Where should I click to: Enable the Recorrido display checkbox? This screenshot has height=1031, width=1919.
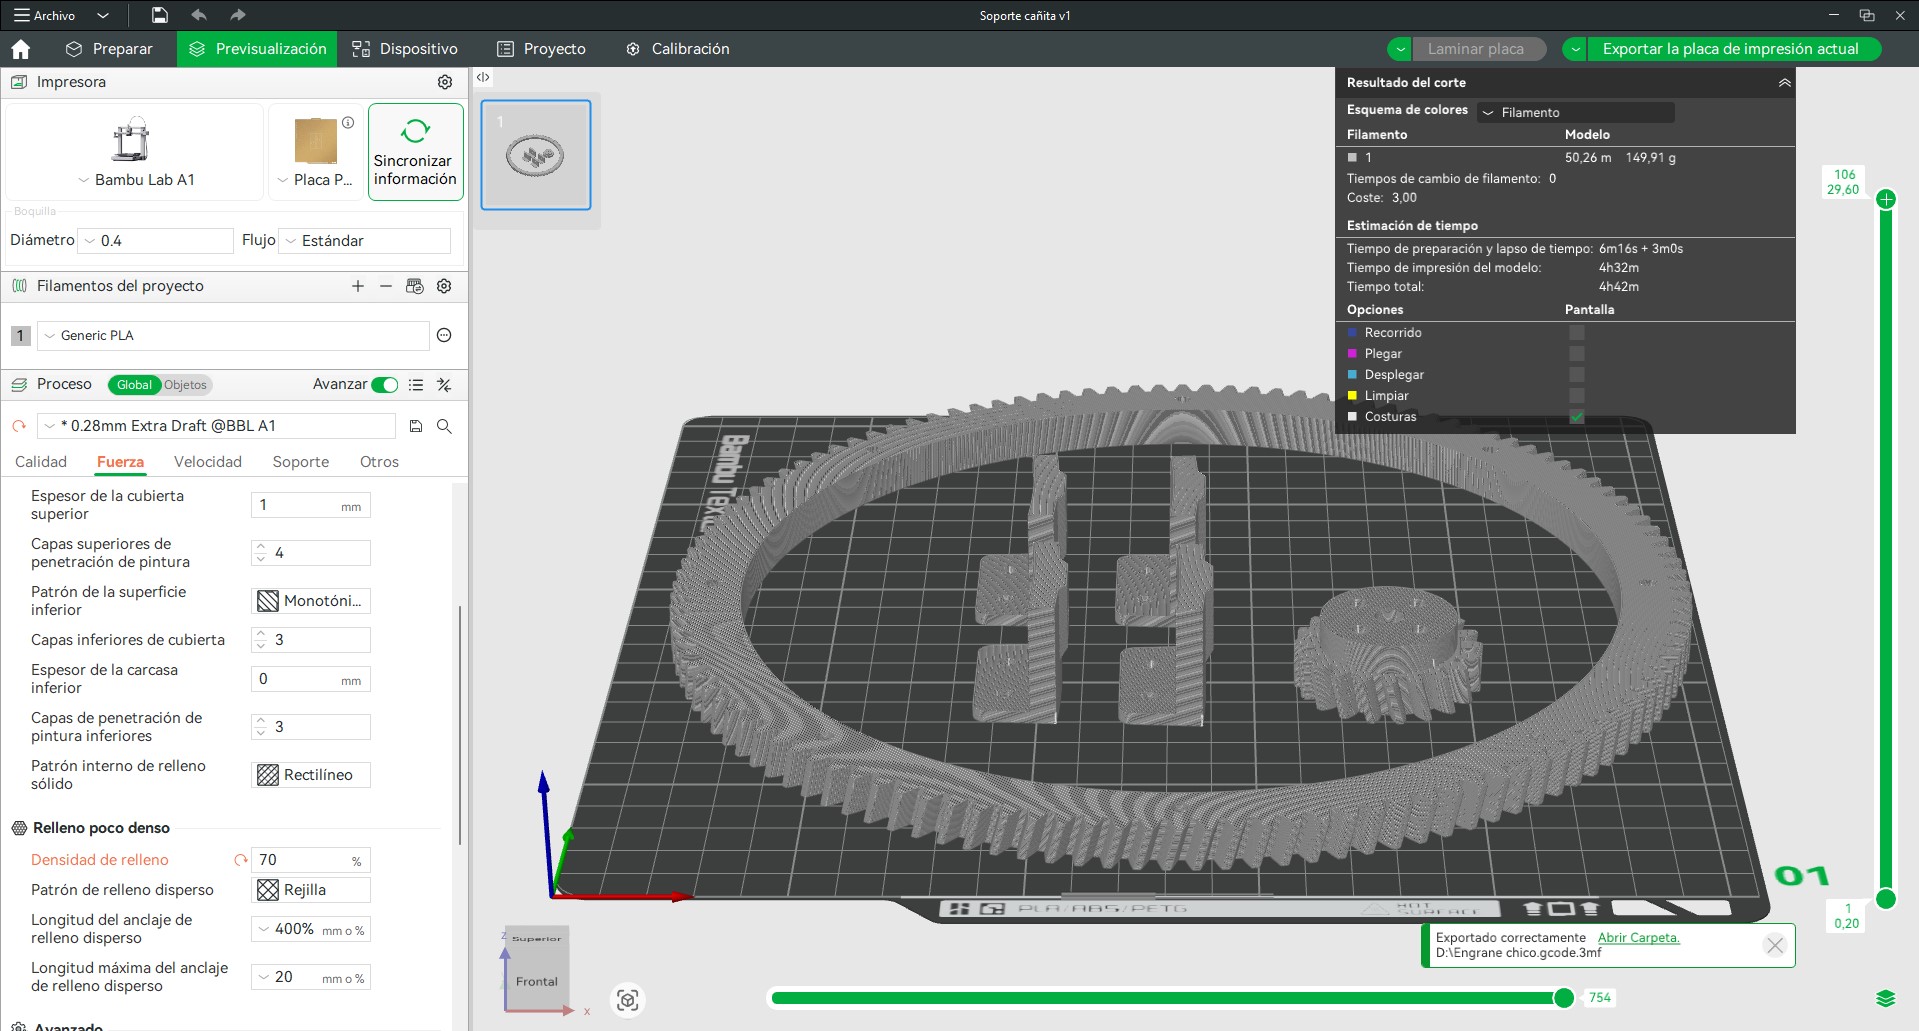[1577, 333]
